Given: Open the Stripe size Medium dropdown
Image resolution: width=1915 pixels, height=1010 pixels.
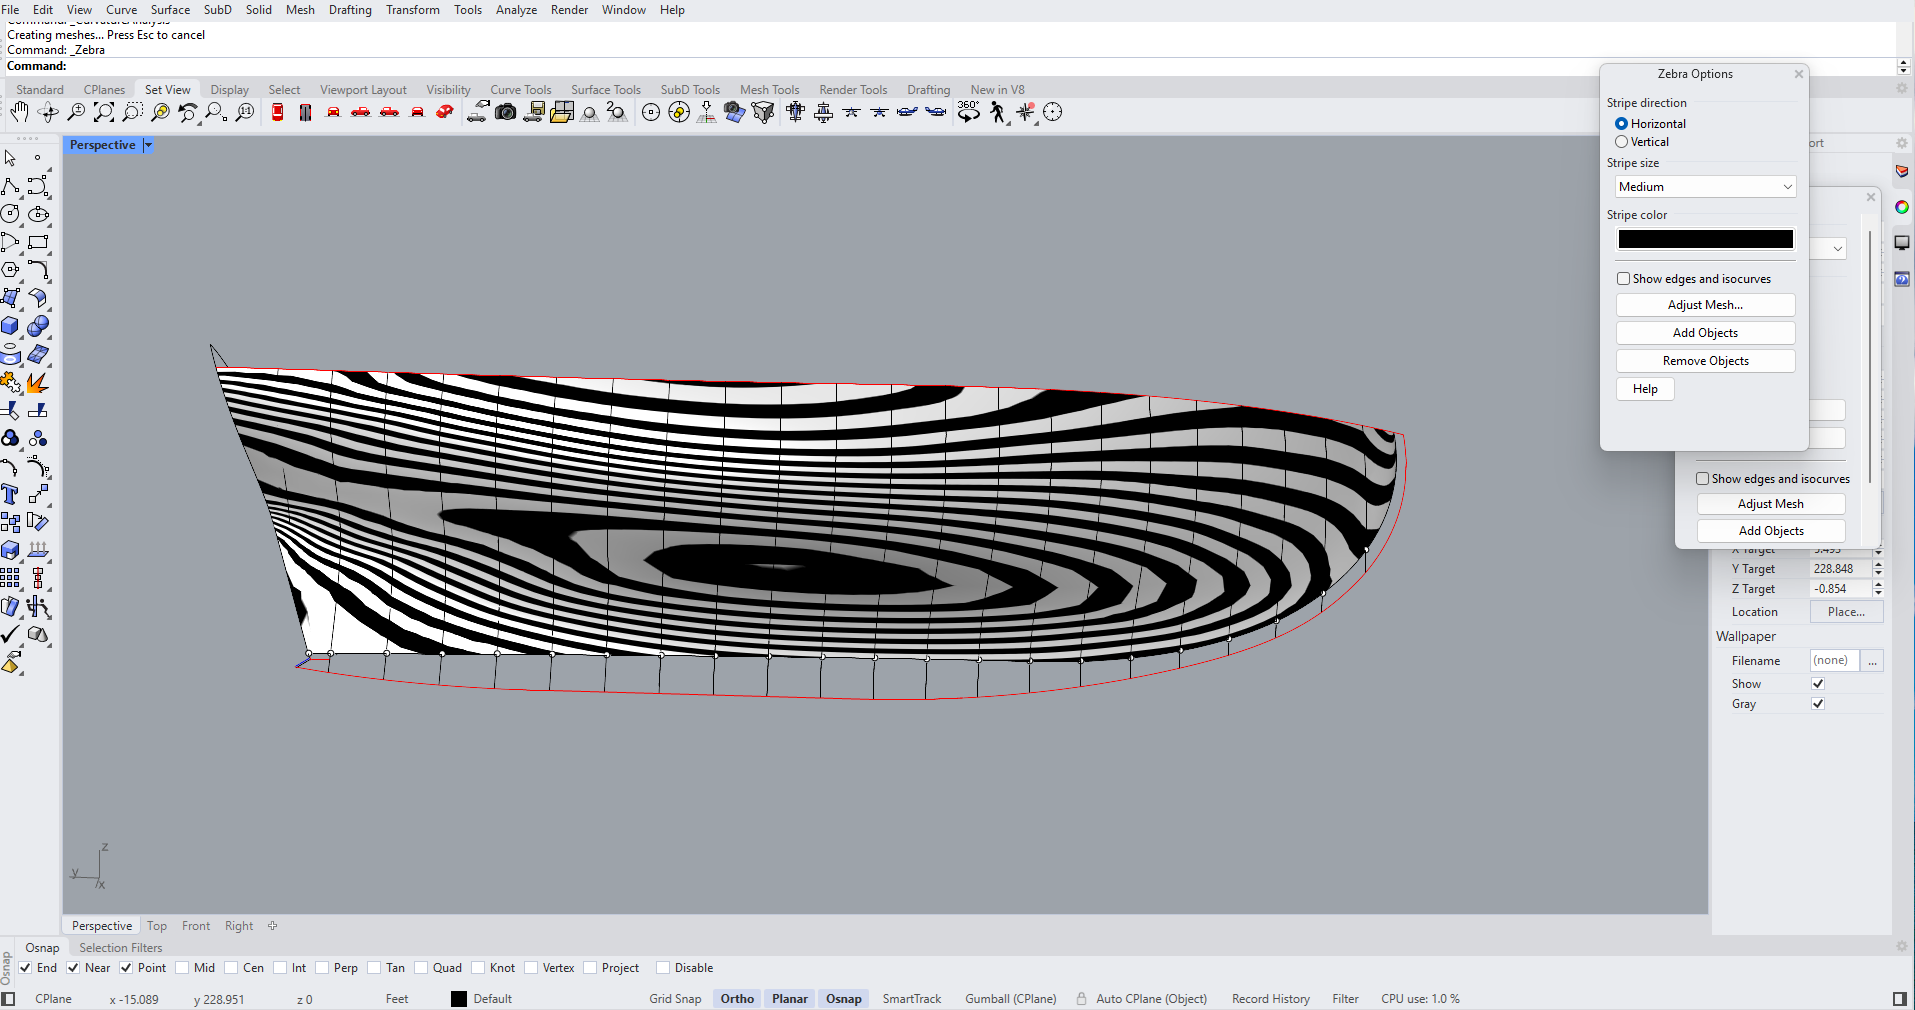Looking at the screenshot, I should [x=1705, y=187].
